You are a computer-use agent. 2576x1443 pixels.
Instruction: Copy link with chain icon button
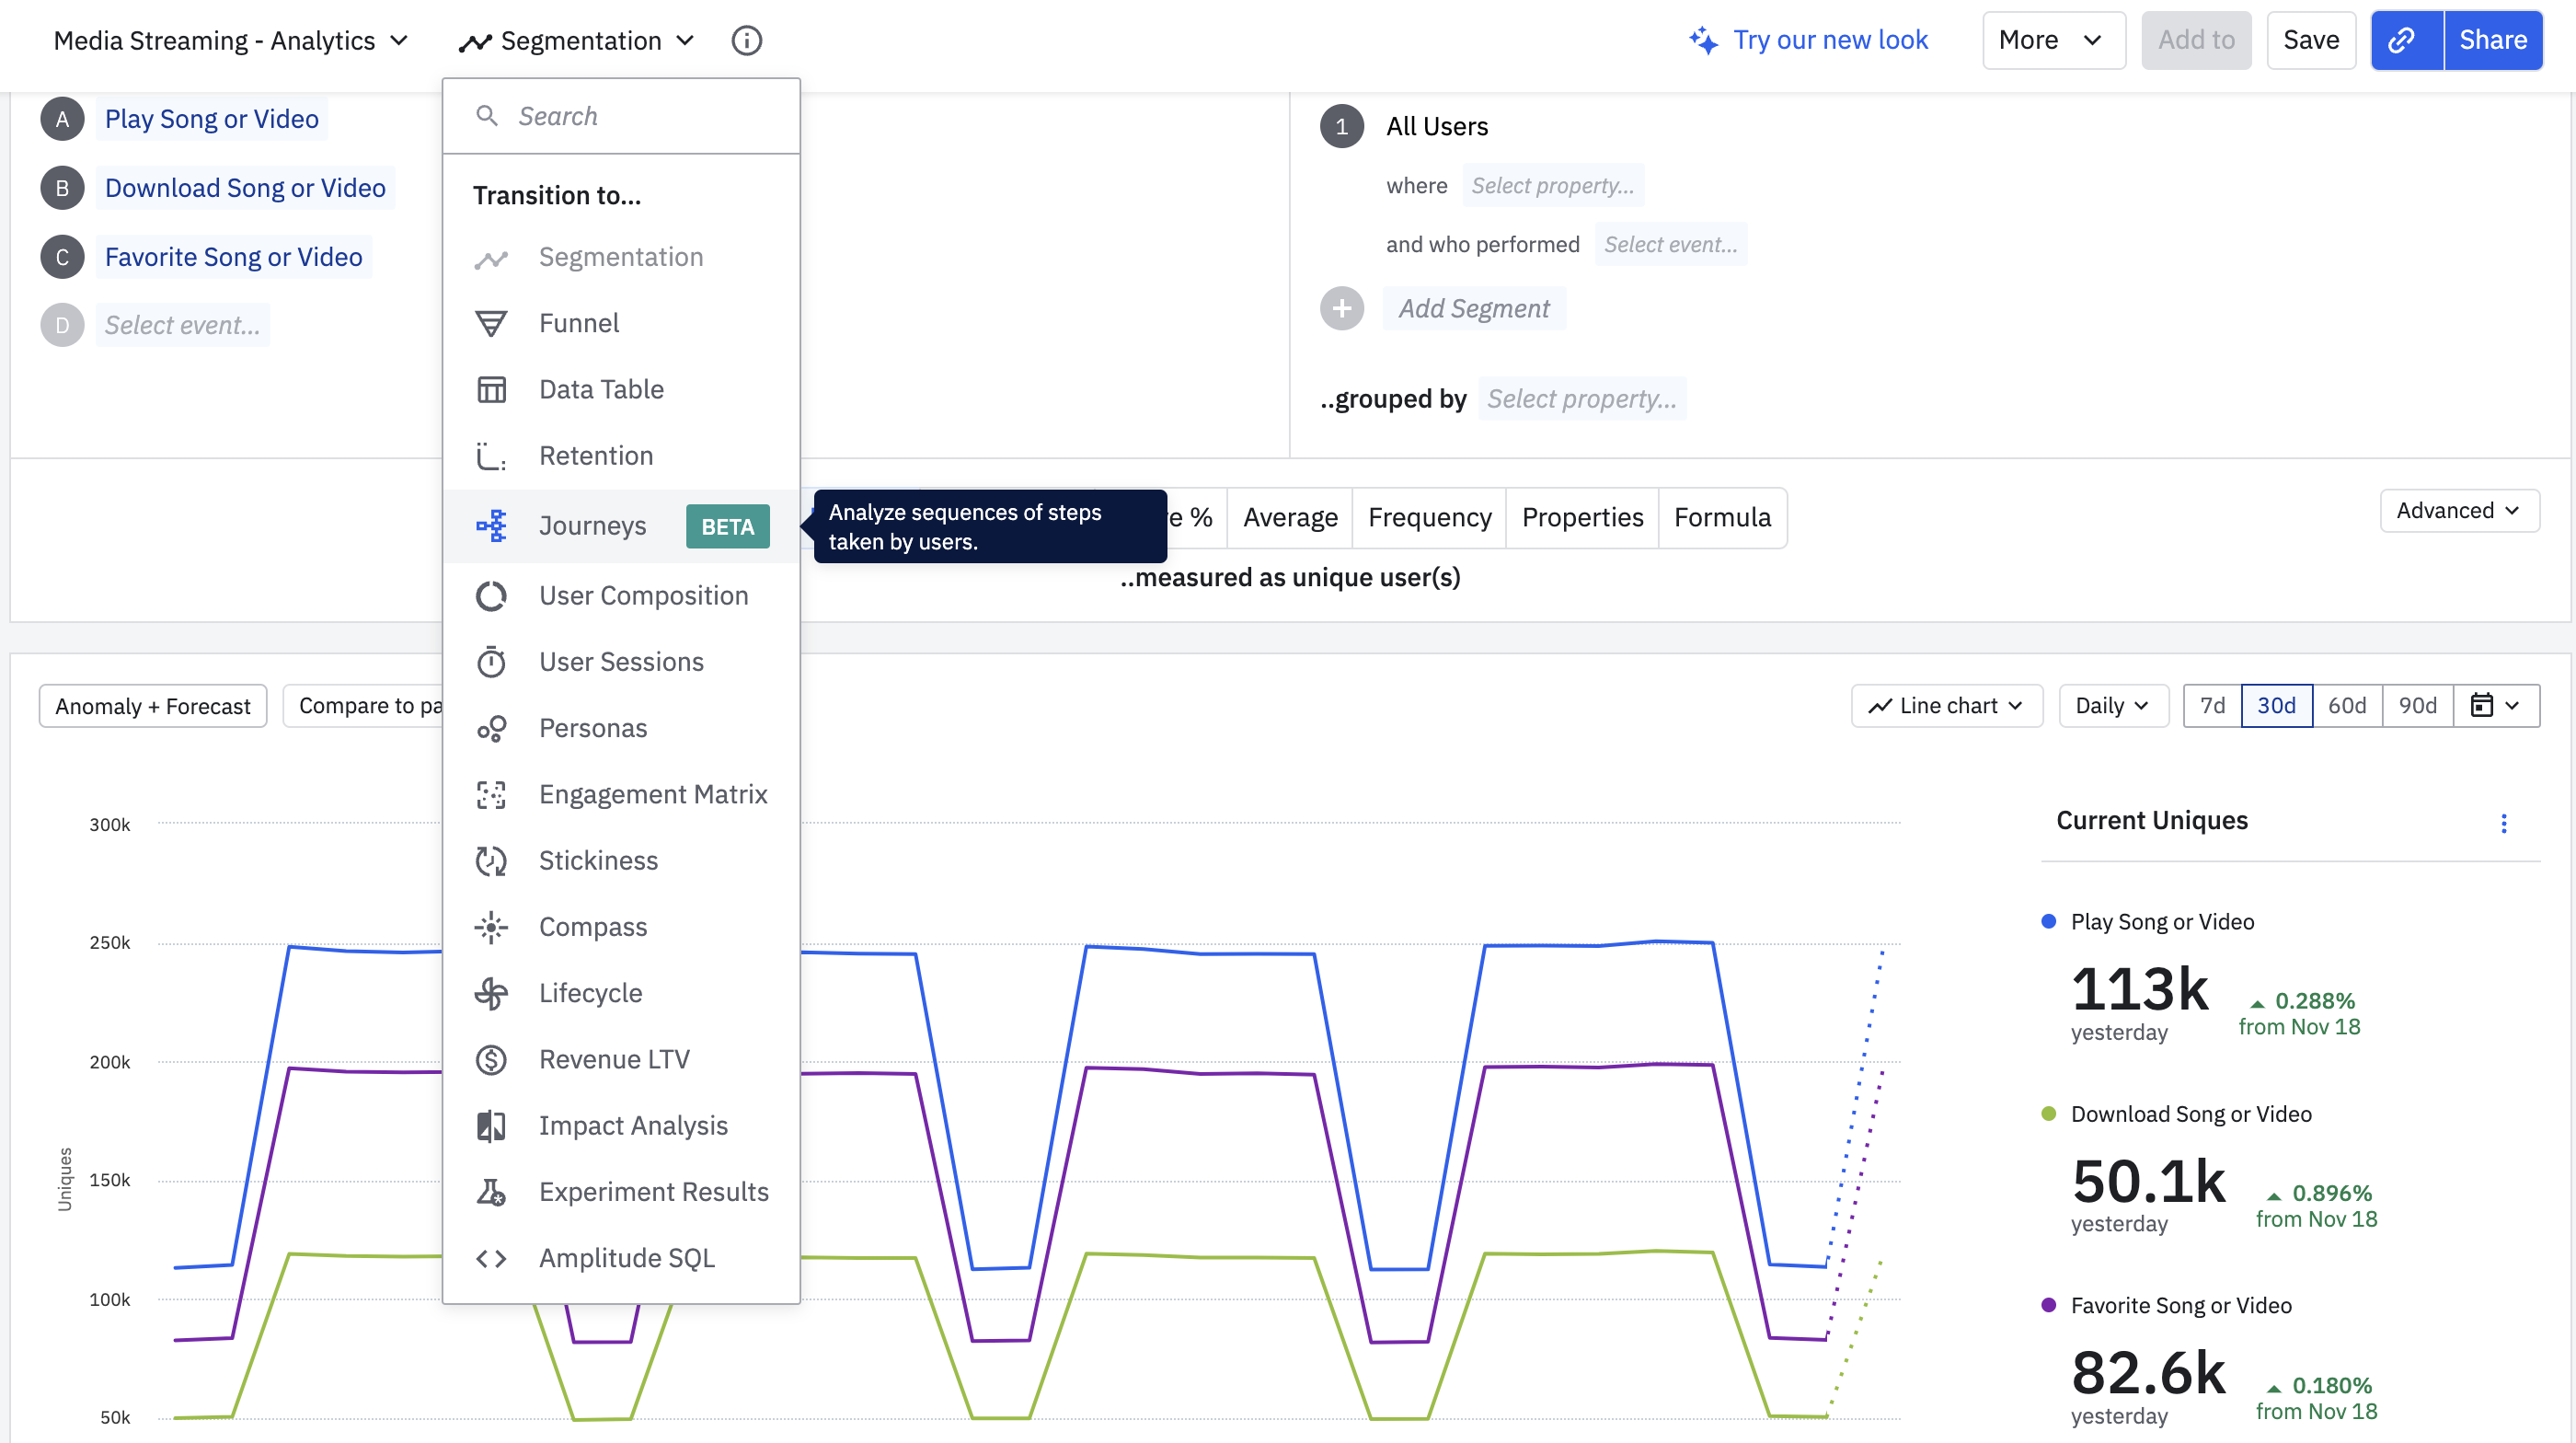pos(2404,40)
